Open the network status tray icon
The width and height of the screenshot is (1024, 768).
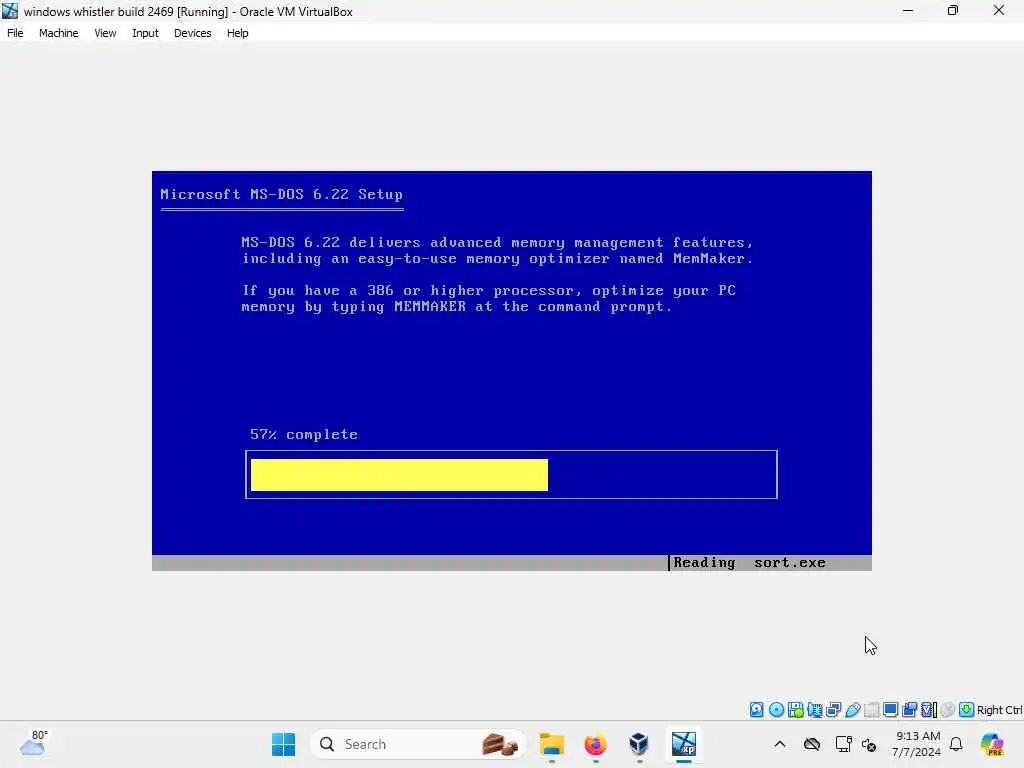click(x=843, y=744)
